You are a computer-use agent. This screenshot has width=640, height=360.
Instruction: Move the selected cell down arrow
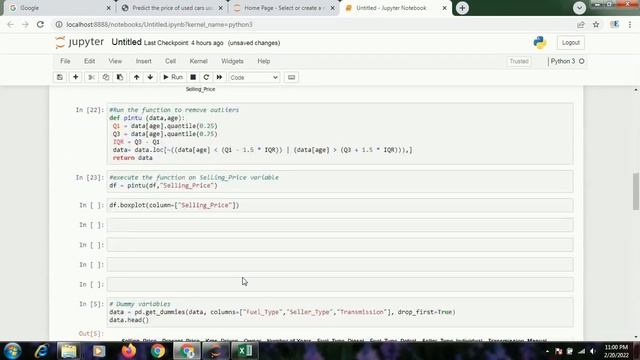150,77
